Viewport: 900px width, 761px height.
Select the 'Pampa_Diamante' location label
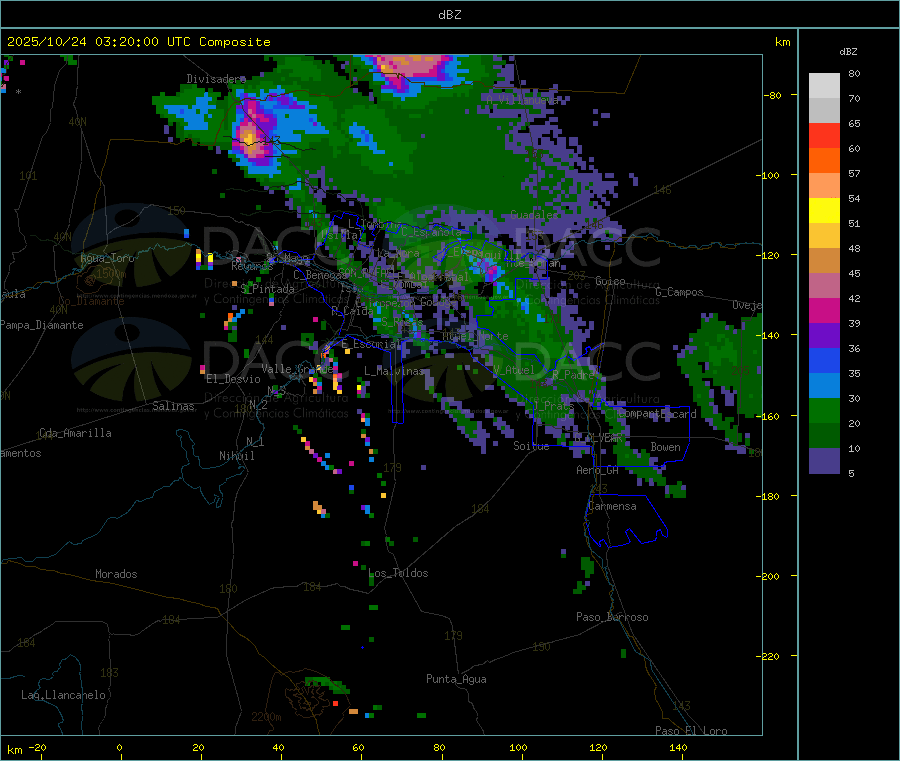coord(41,325)
